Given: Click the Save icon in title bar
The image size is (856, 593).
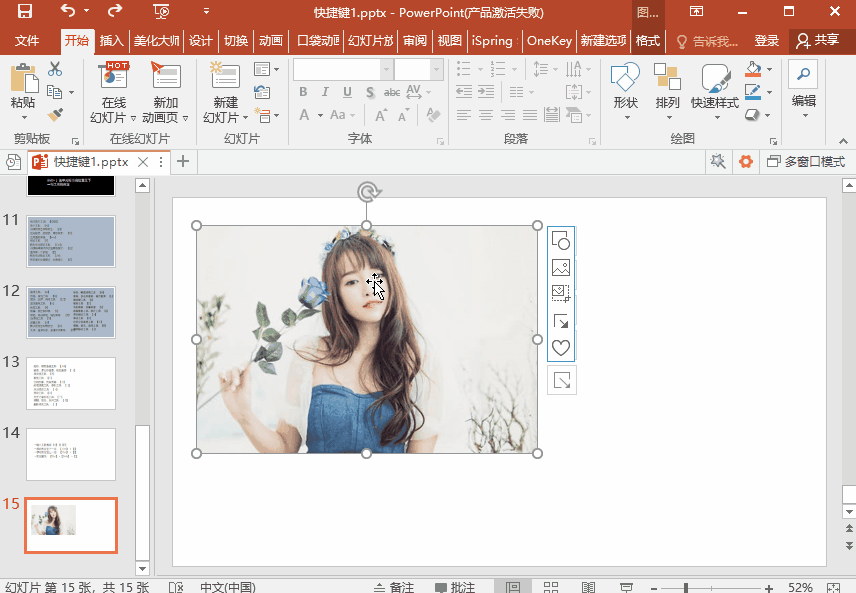Looking at the screenshot, I should (25, 12).
